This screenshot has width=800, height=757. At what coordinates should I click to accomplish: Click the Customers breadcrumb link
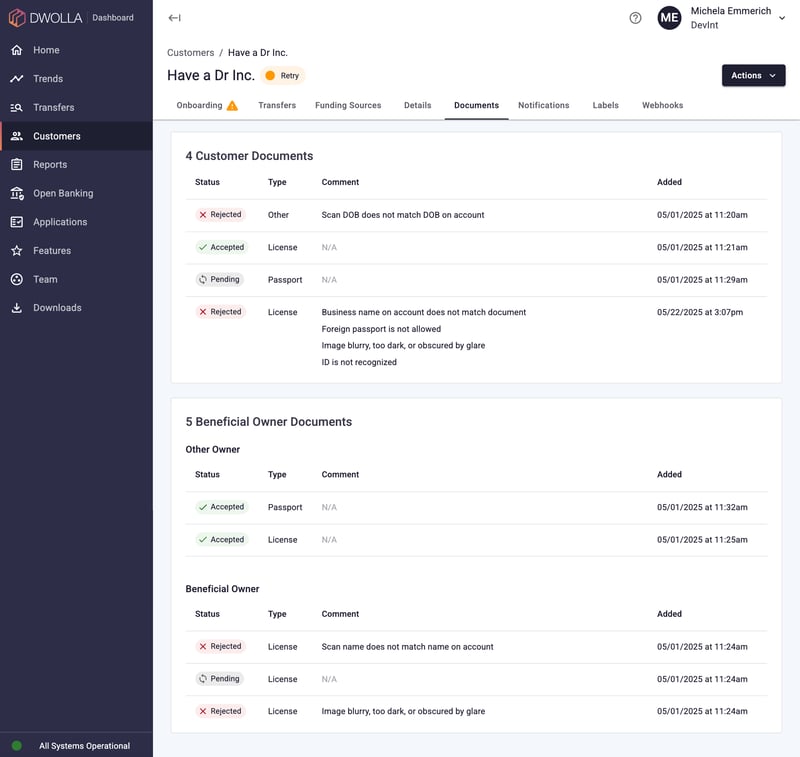tap(190, 53)
